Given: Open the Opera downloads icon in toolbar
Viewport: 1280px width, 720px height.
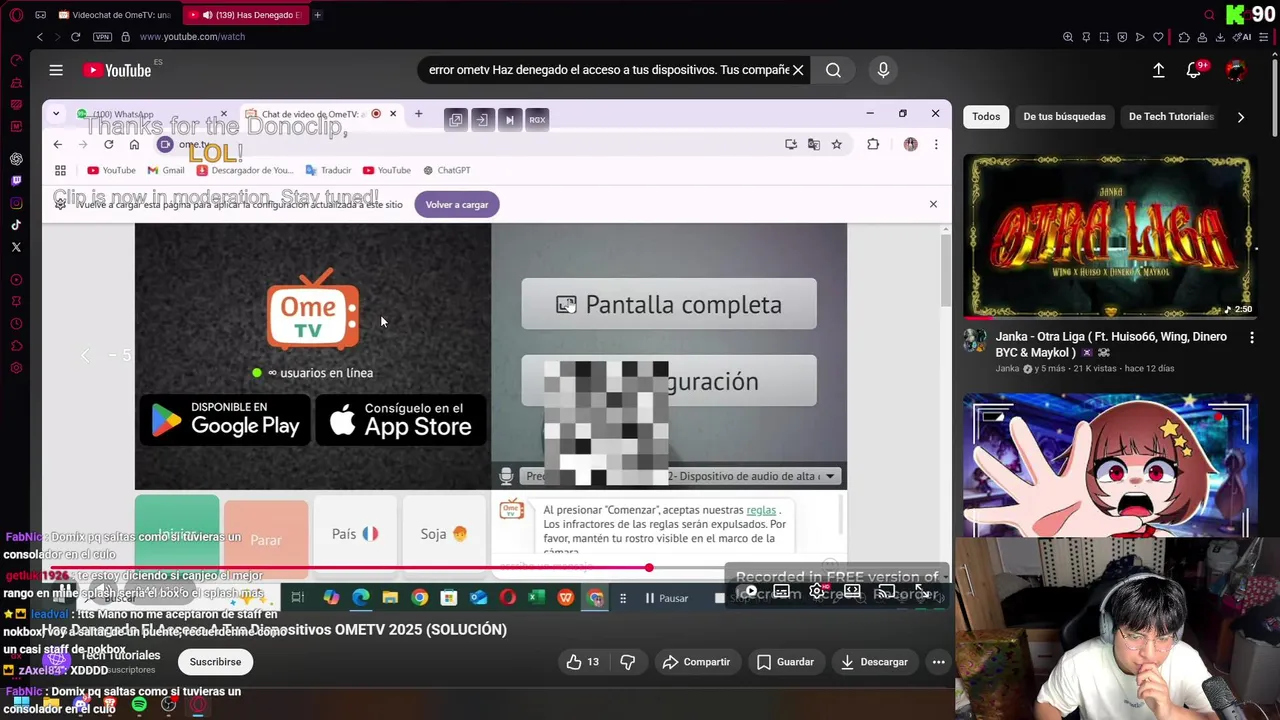Looking at the screenshot, I should pyautogui.click(x=1220, y=37).
